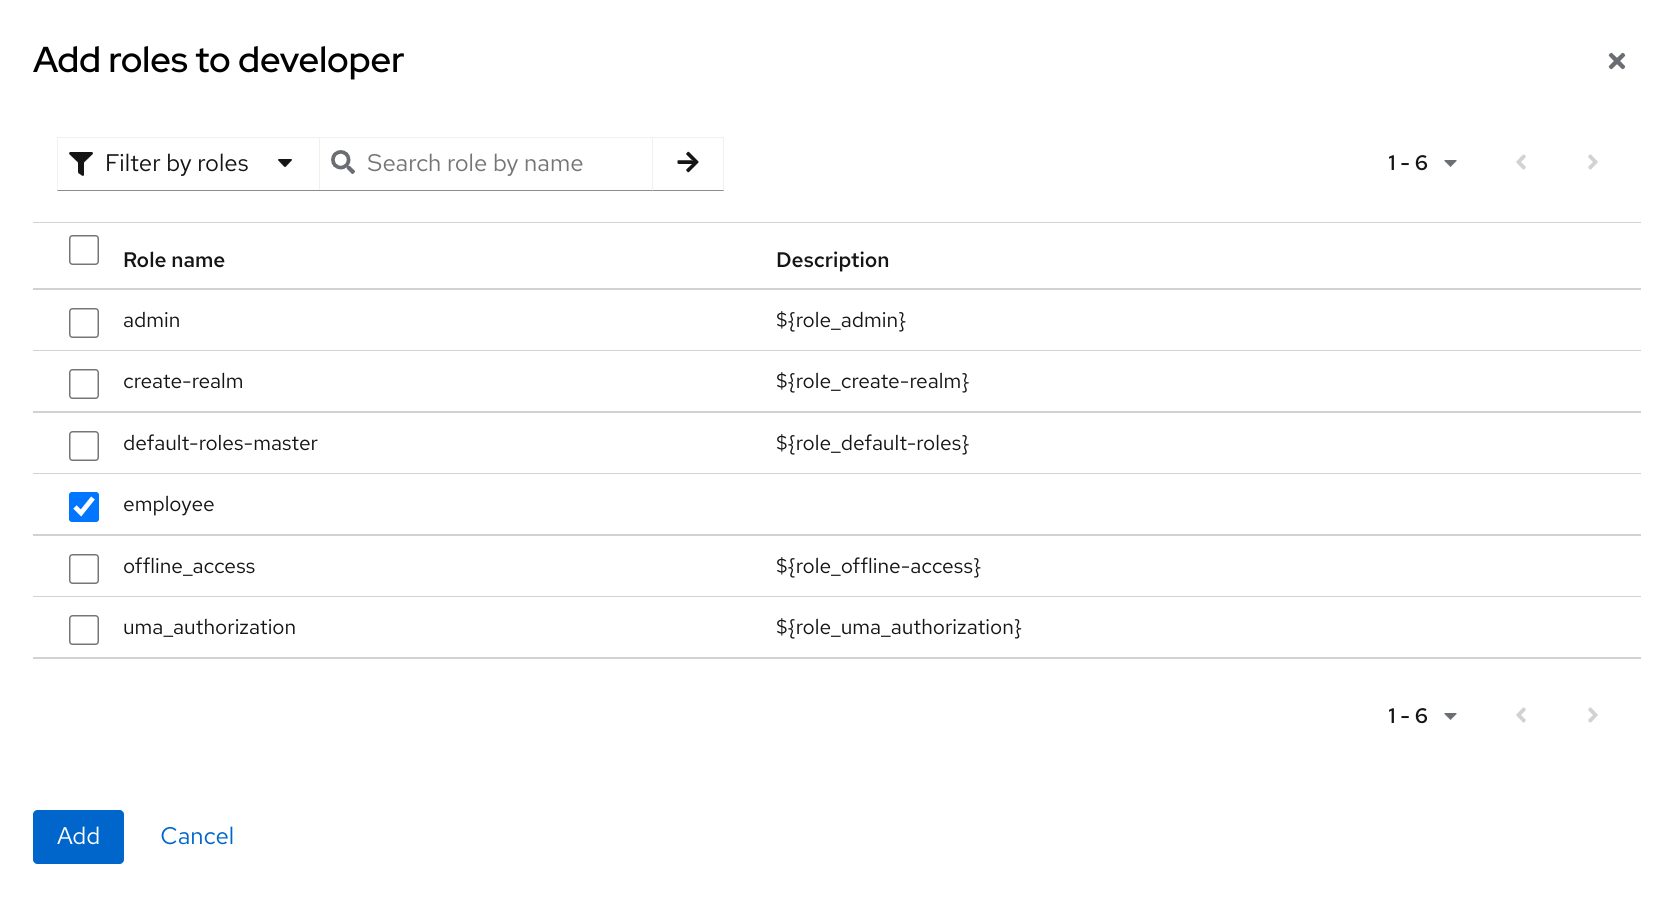Uncheck the employee role checkbox
The width and height of the screenshot is (1676, 898).
(84, 507)
